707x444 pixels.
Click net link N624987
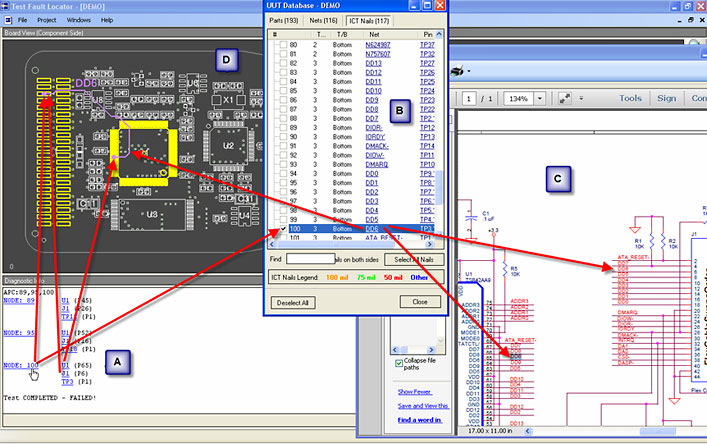[x=378, y=45]
